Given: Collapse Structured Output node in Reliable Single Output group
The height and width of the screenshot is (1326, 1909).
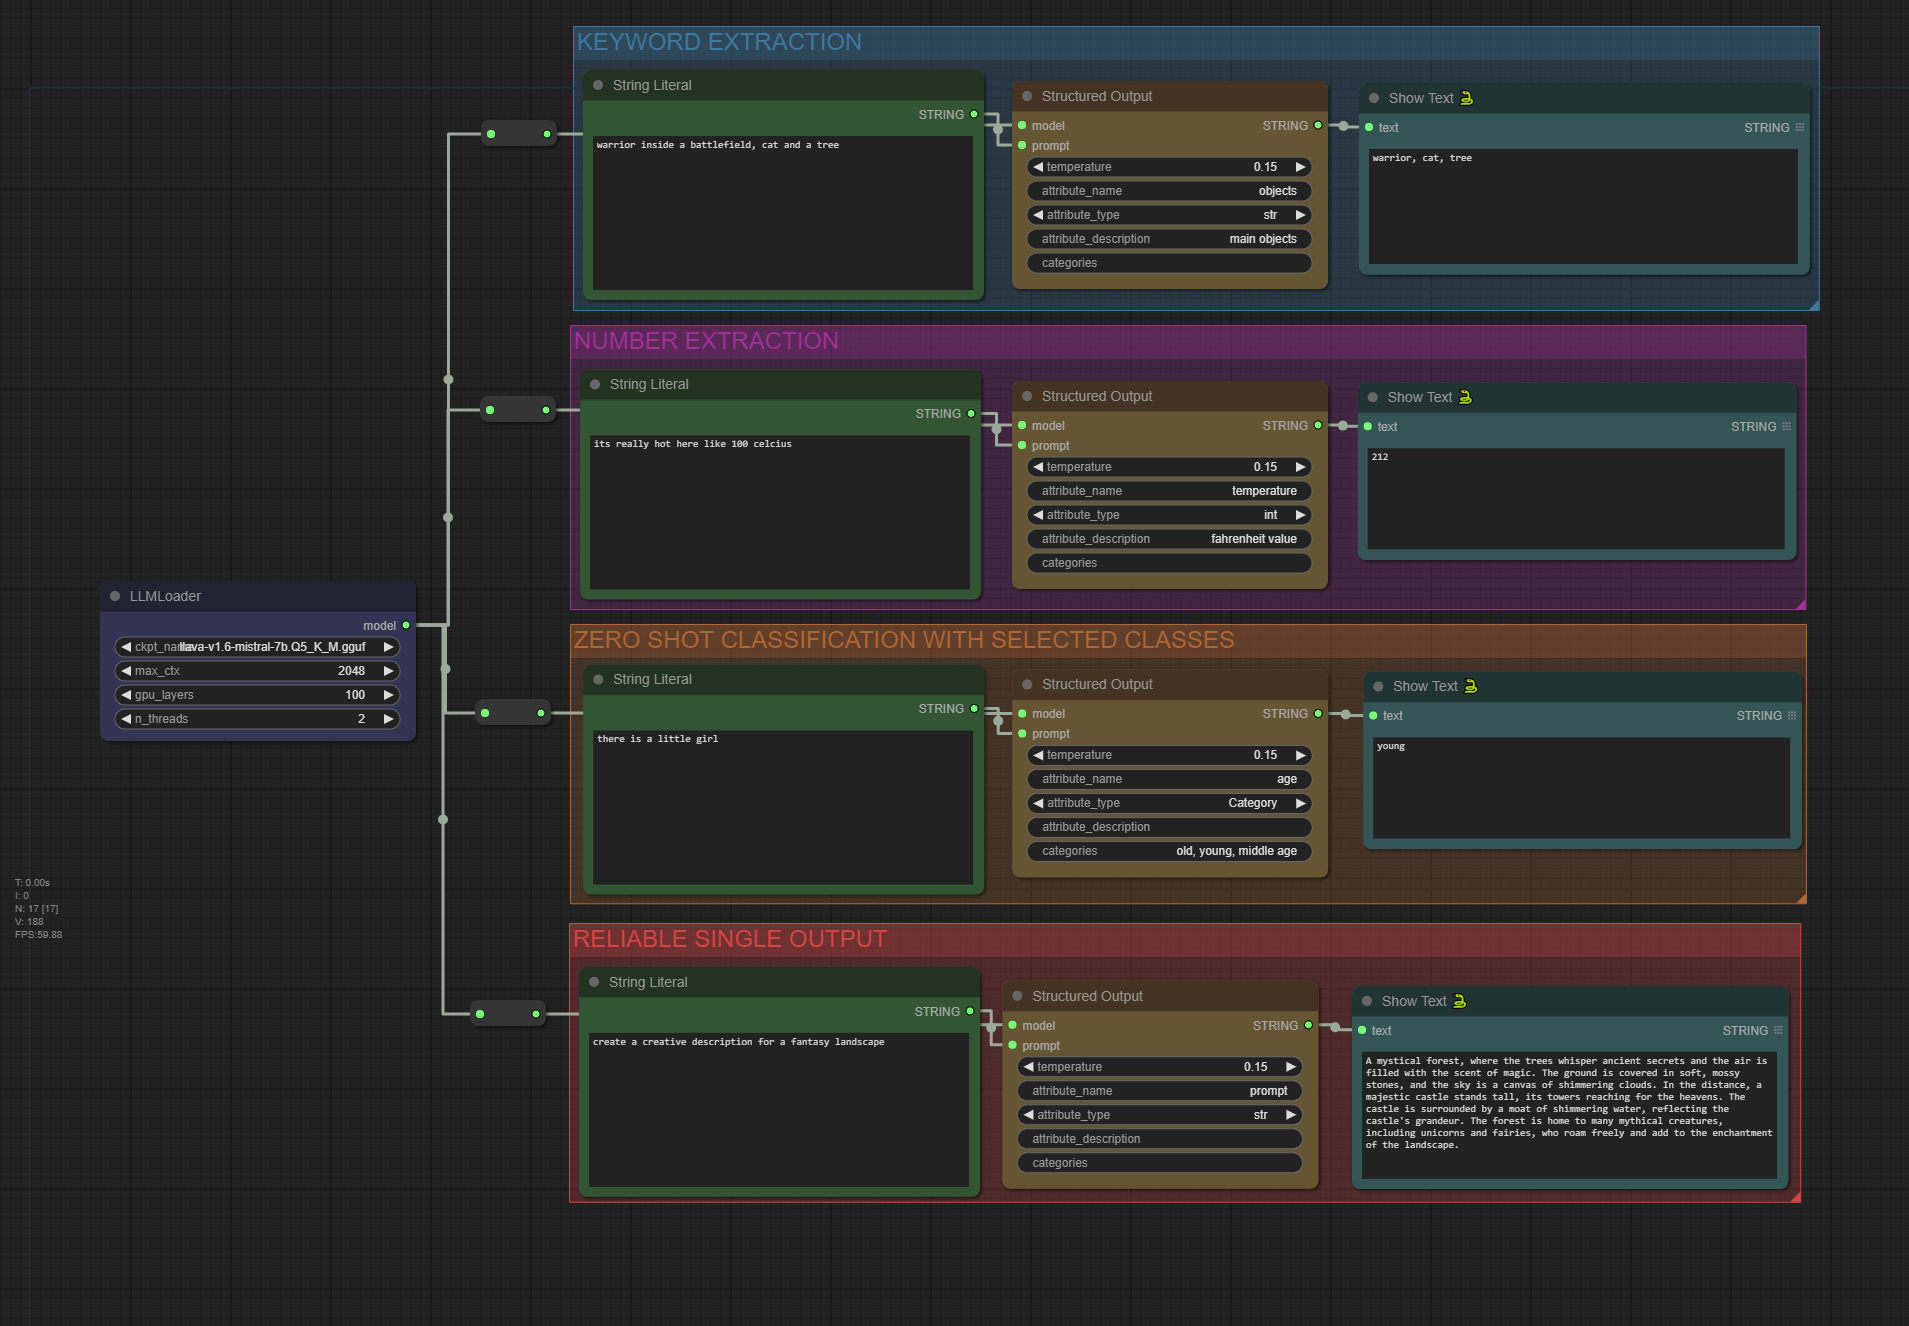Looking at the screenshot, I should coord(1017,996).
